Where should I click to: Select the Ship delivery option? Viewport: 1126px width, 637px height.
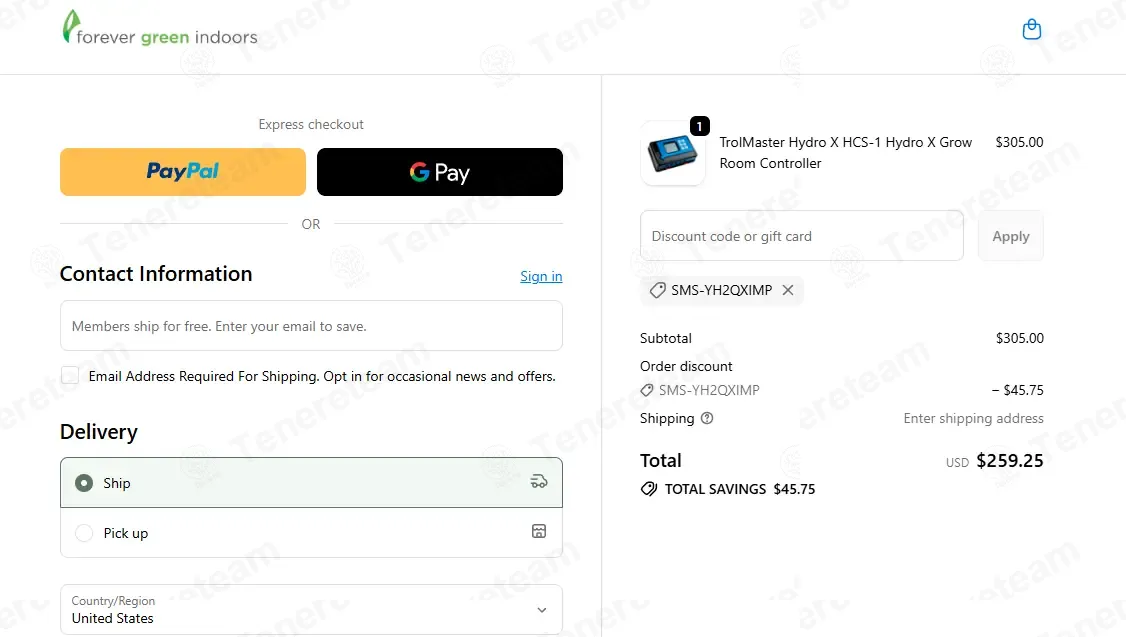[311, 483]
